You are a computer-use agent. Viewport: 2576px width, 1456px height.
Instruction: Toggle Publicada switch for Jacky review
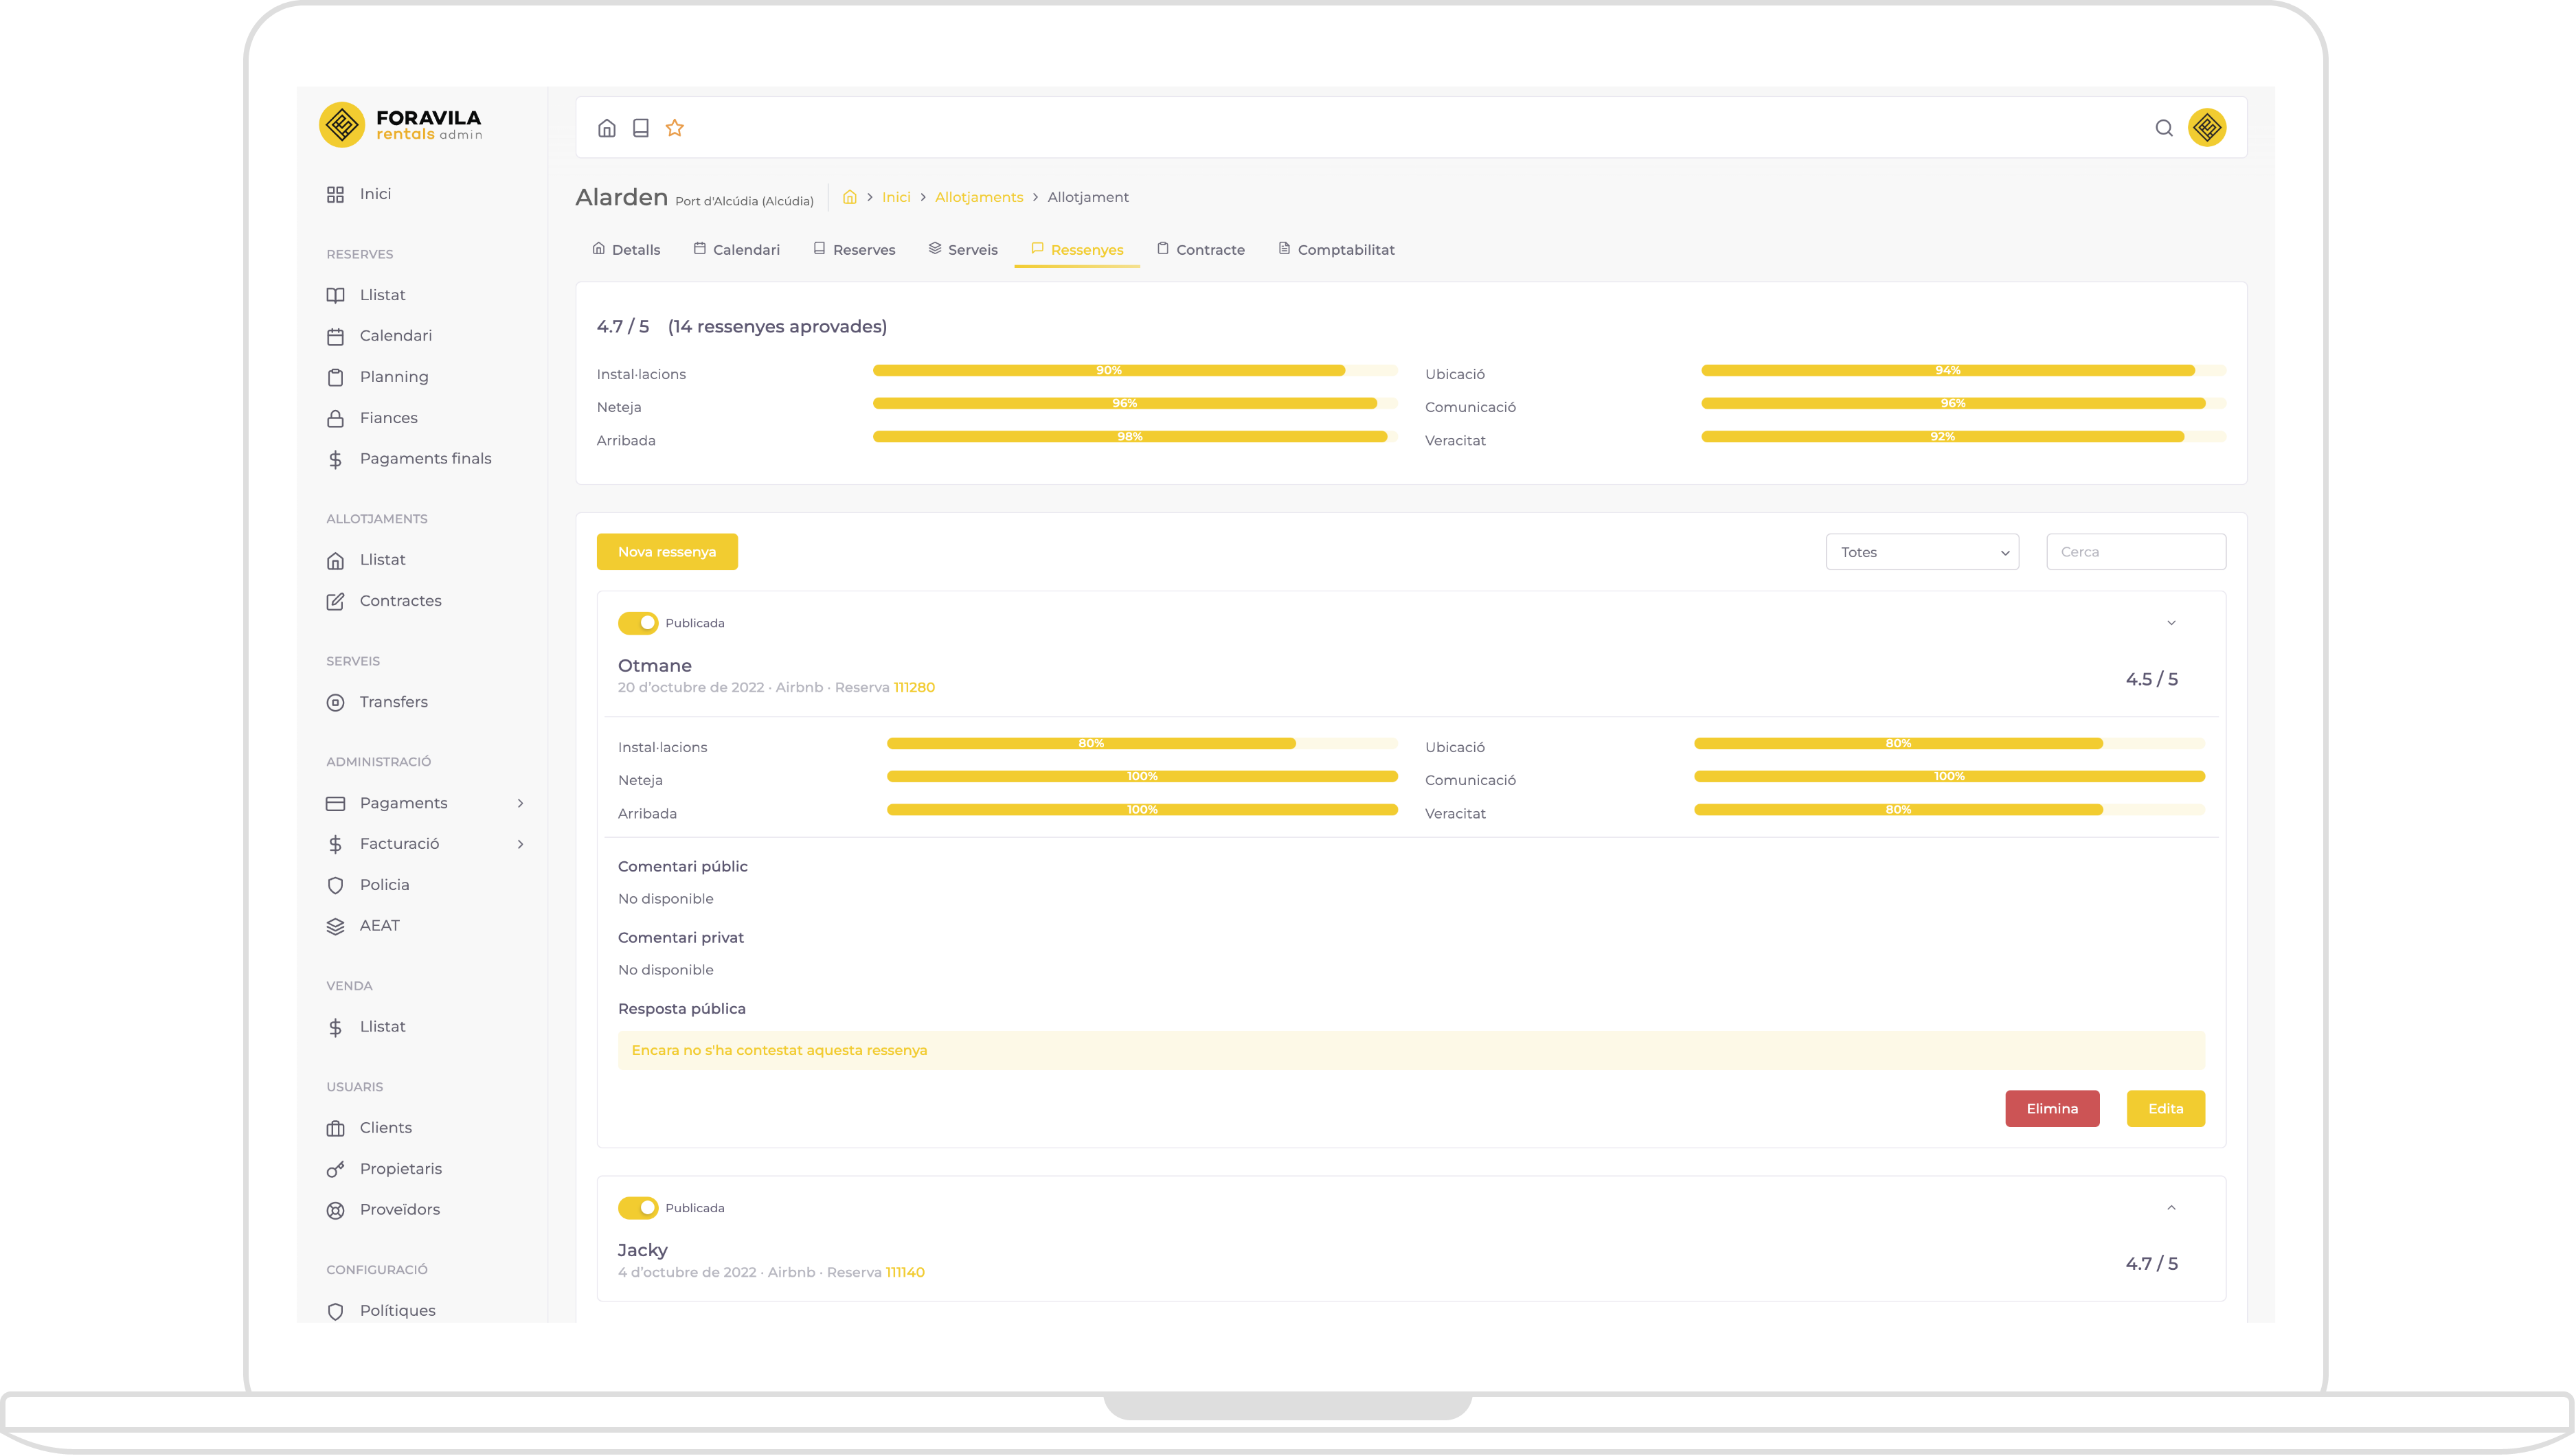(x=638, y=1208)
